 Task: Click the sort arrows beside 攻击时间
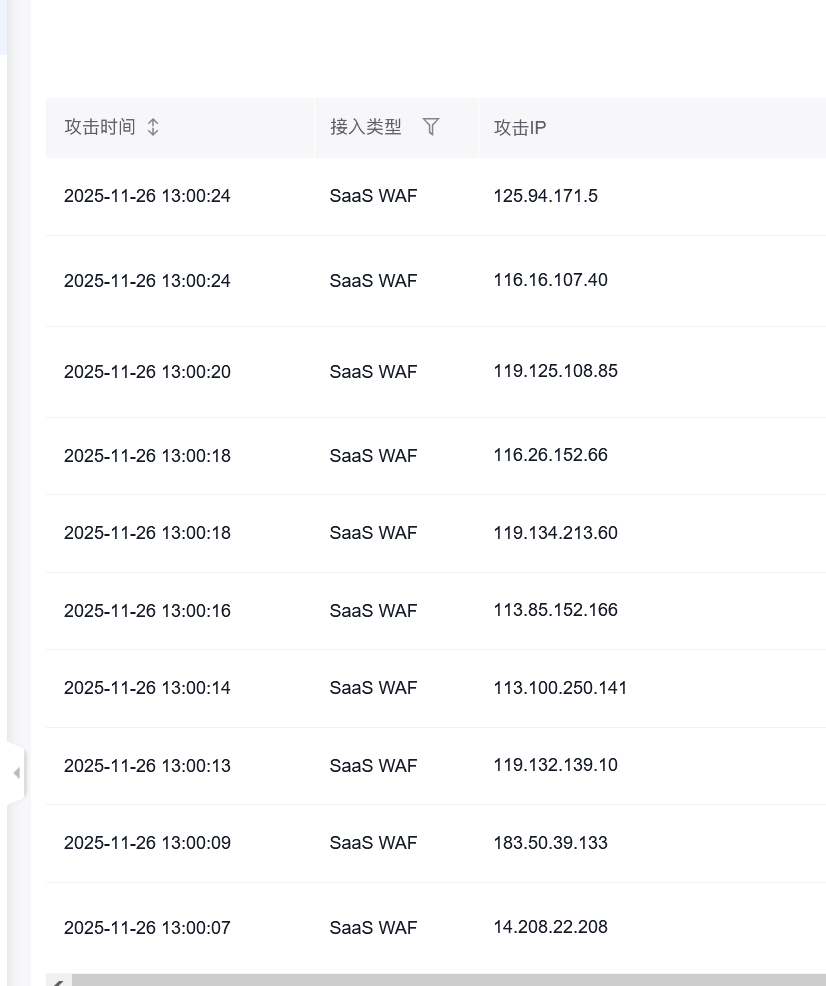click(x=151, y=127)
